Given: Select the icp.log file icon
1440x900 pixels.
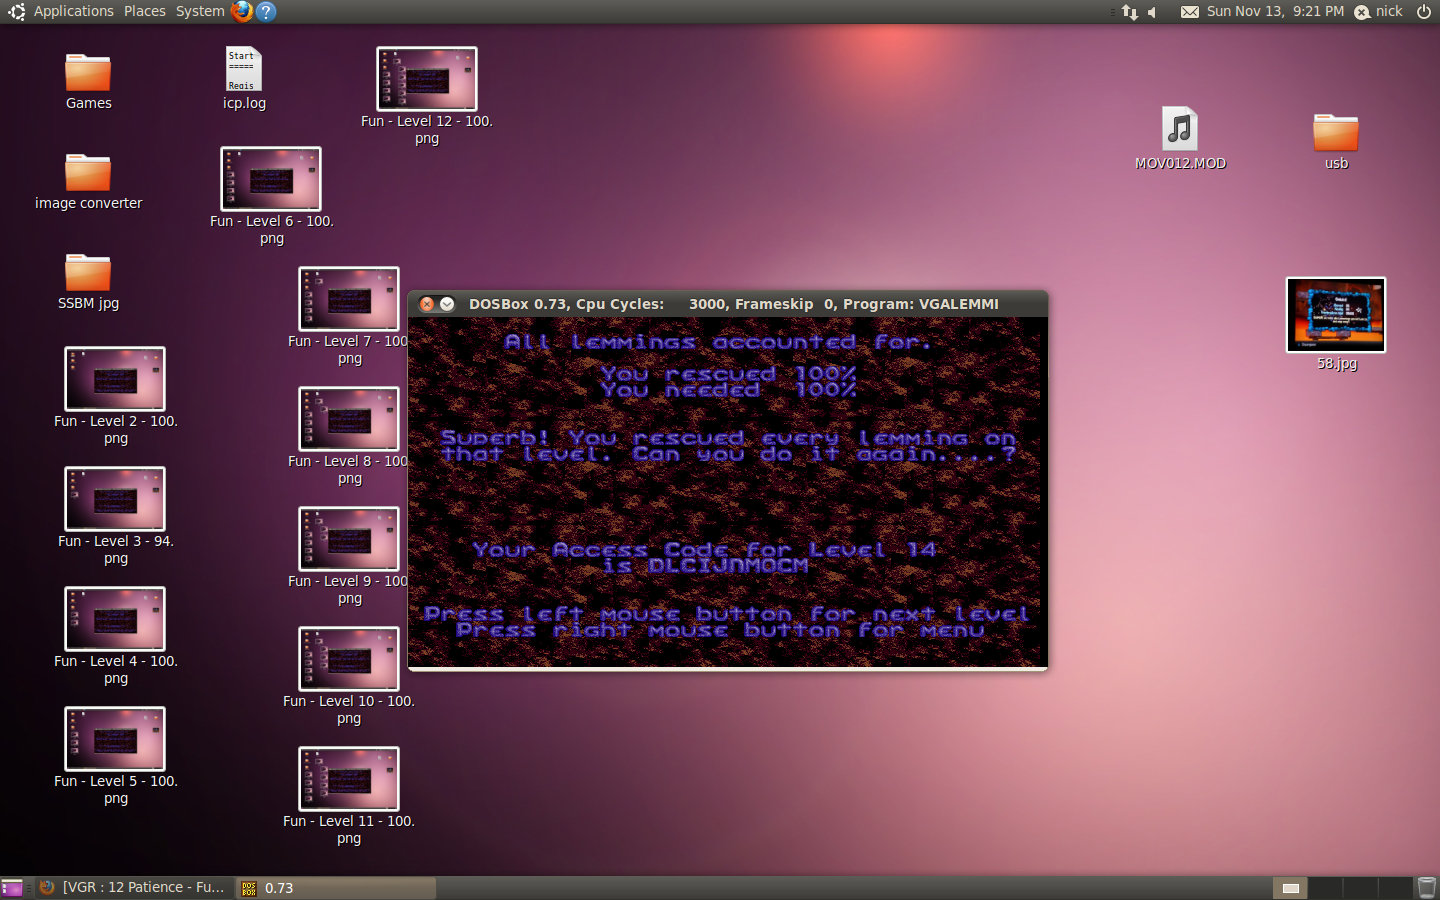Looking at the screenshot, I should [243, 71].
